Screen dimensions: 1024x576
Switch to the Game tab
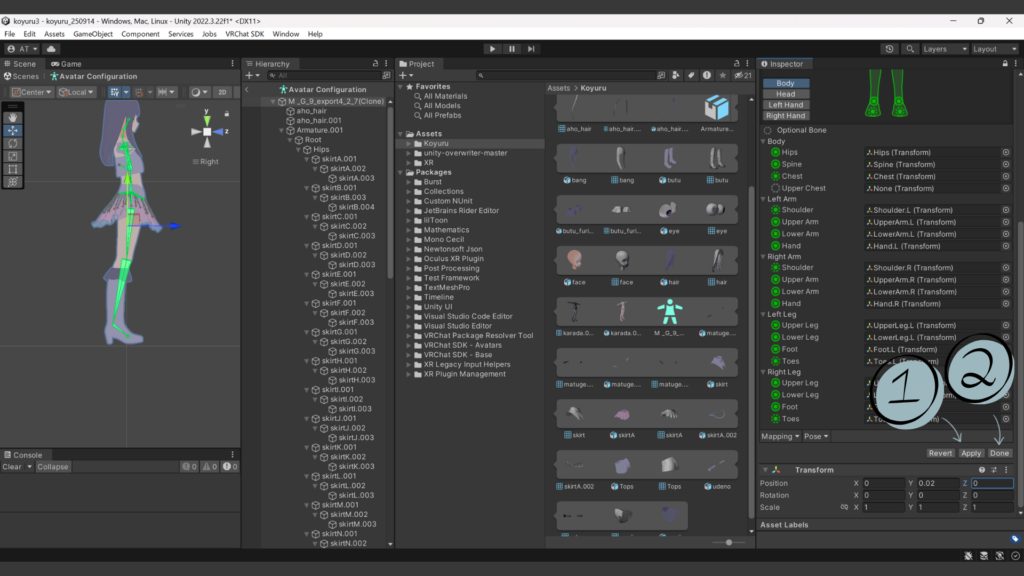68,64
